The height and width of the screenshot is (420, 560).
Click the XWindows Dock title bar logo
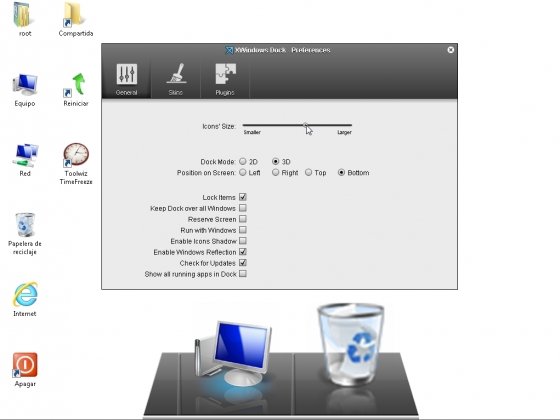(x=229, y=50)
